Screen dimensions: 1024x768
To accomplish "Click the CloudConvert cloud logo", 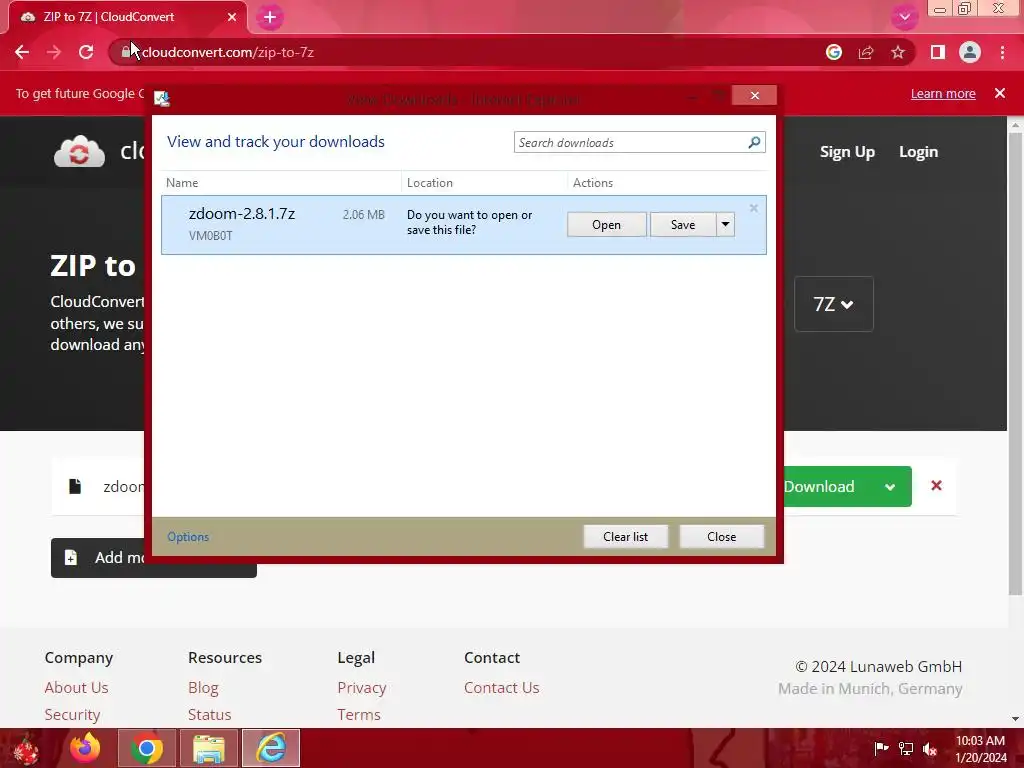I will (x=79, y=152).
